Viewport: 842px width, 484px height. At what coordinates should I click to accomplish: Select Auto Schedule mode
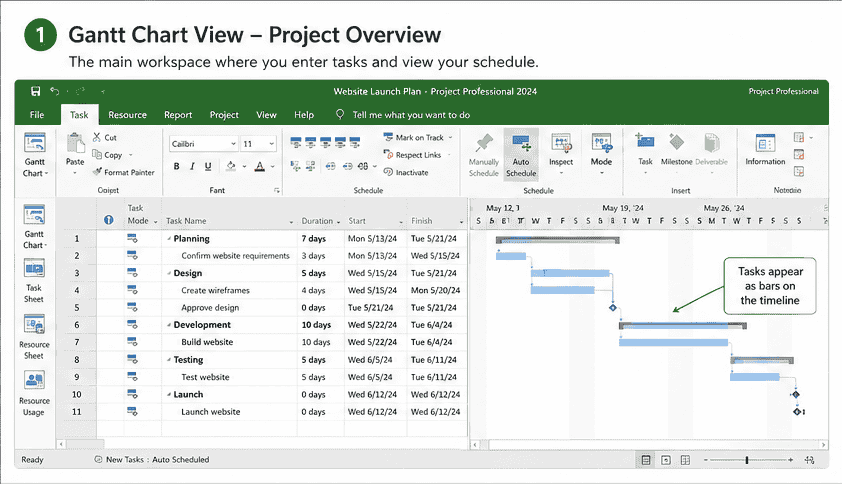[521, 155]
